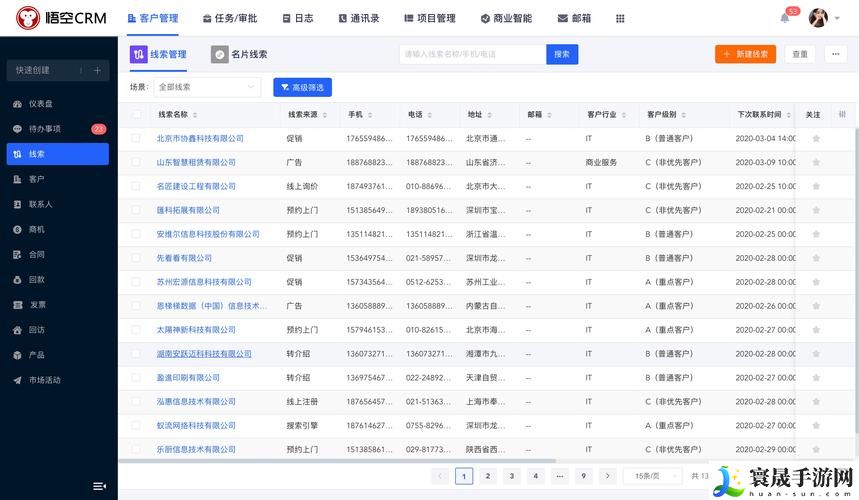
Task: Check the 名匠建设工程有限公司 row
Action: [x=136, y=186]
